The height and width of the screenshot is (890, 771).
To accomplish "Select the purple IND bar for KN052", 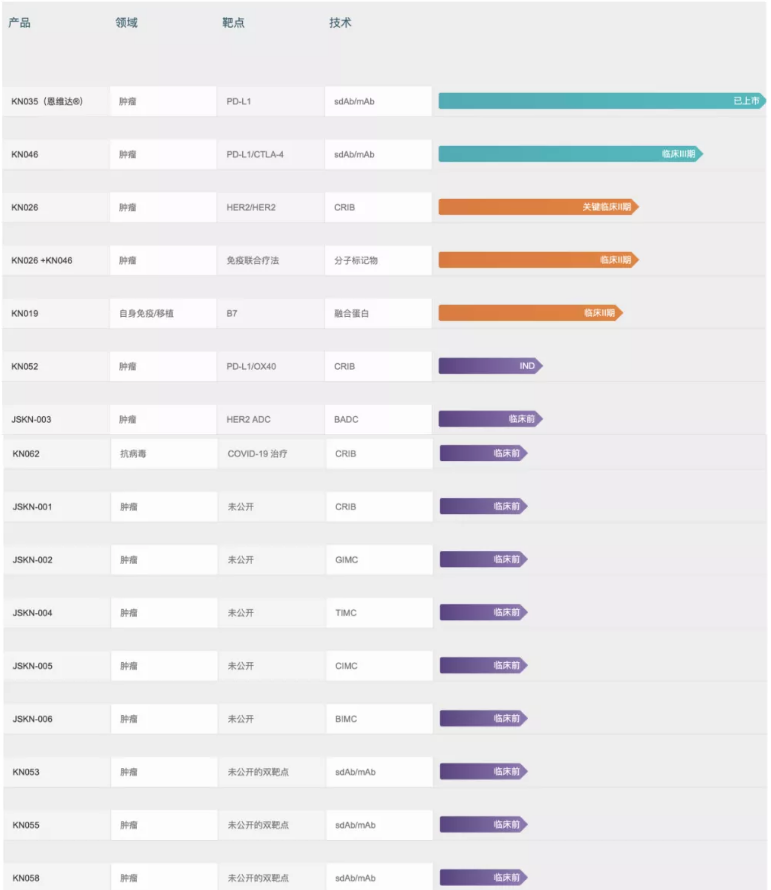I will (x=491, y=366).
